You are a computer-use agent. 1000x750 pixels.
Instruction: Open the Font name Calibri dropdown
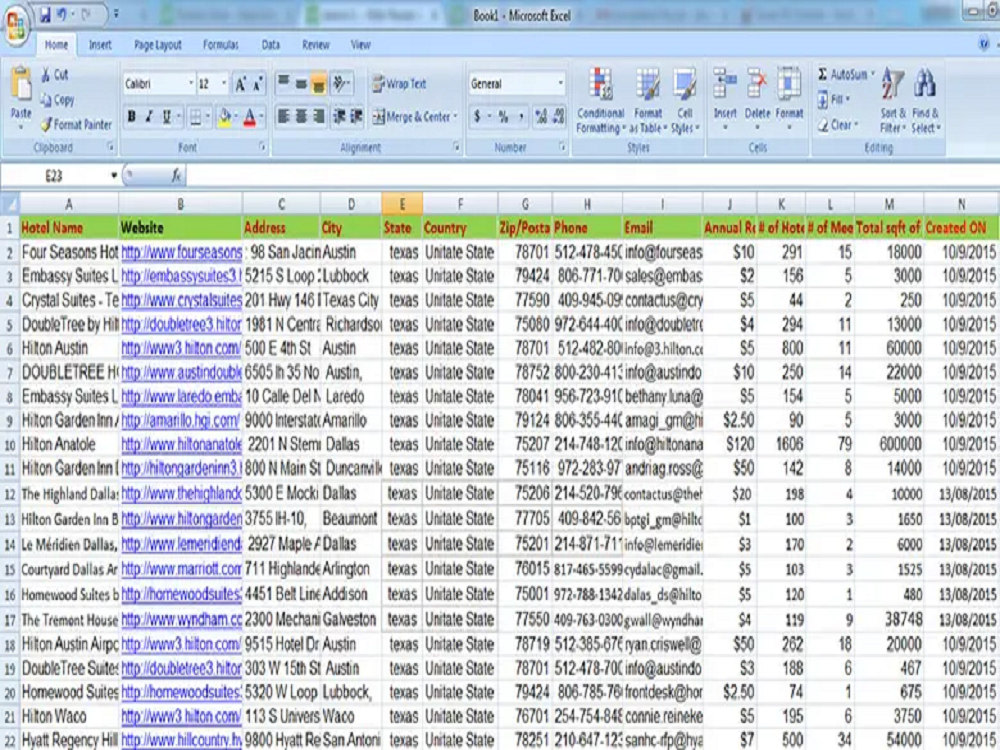tap(190, 84)
